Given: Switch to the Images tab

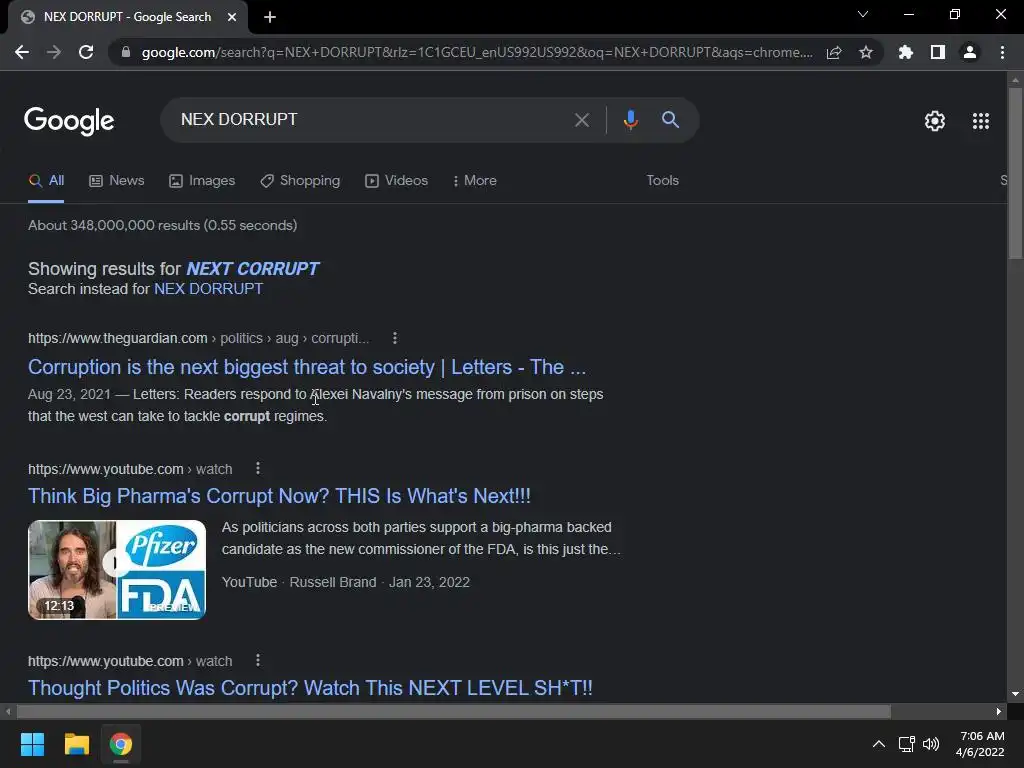Looking at the screenshot, I should tap(202, 181).
